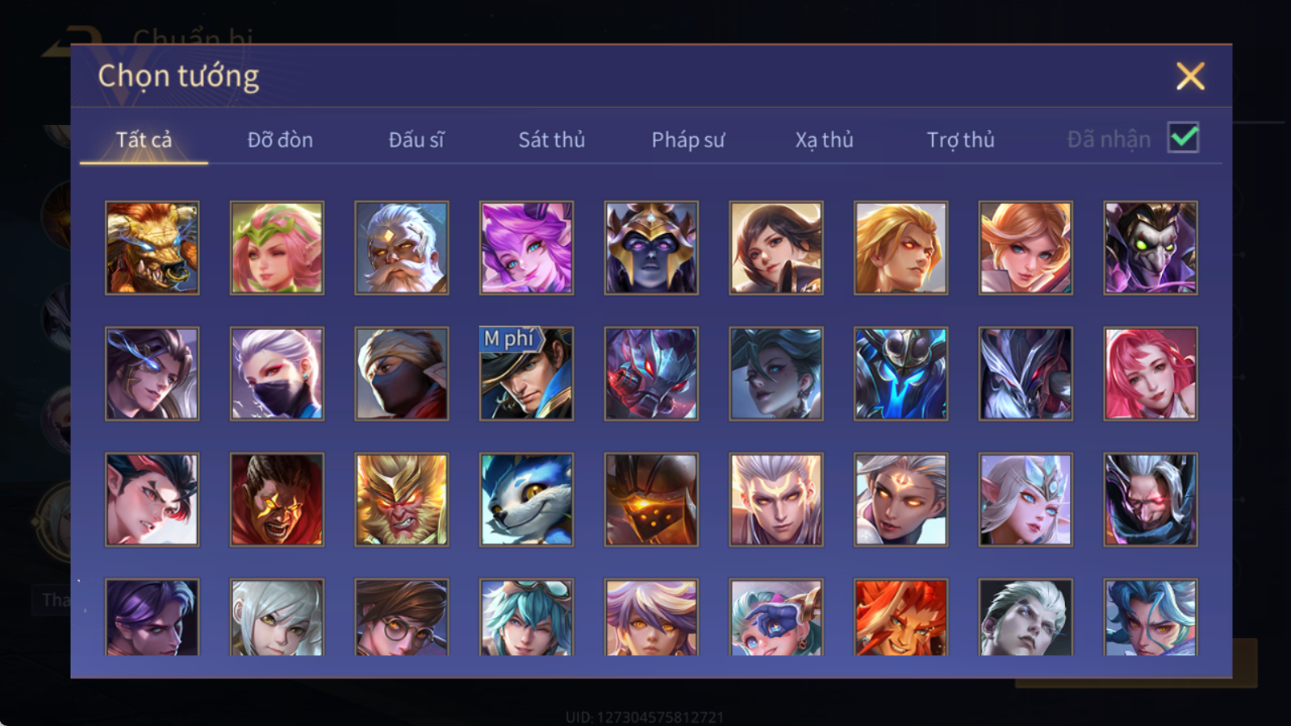Screen dimensions: 1291x726
Task: Choose the golden monkey king hero
Action: pos(401,500)
